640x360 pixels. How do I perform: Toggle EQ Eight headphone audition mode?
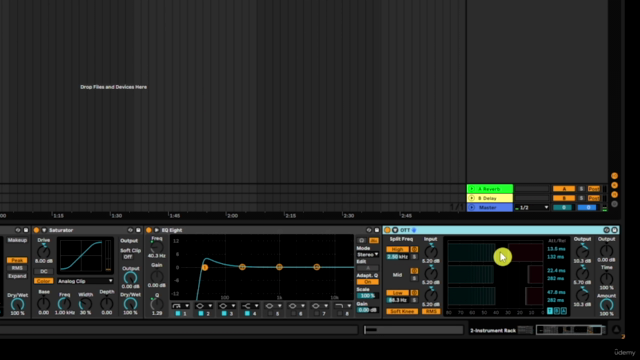(362, 240)
